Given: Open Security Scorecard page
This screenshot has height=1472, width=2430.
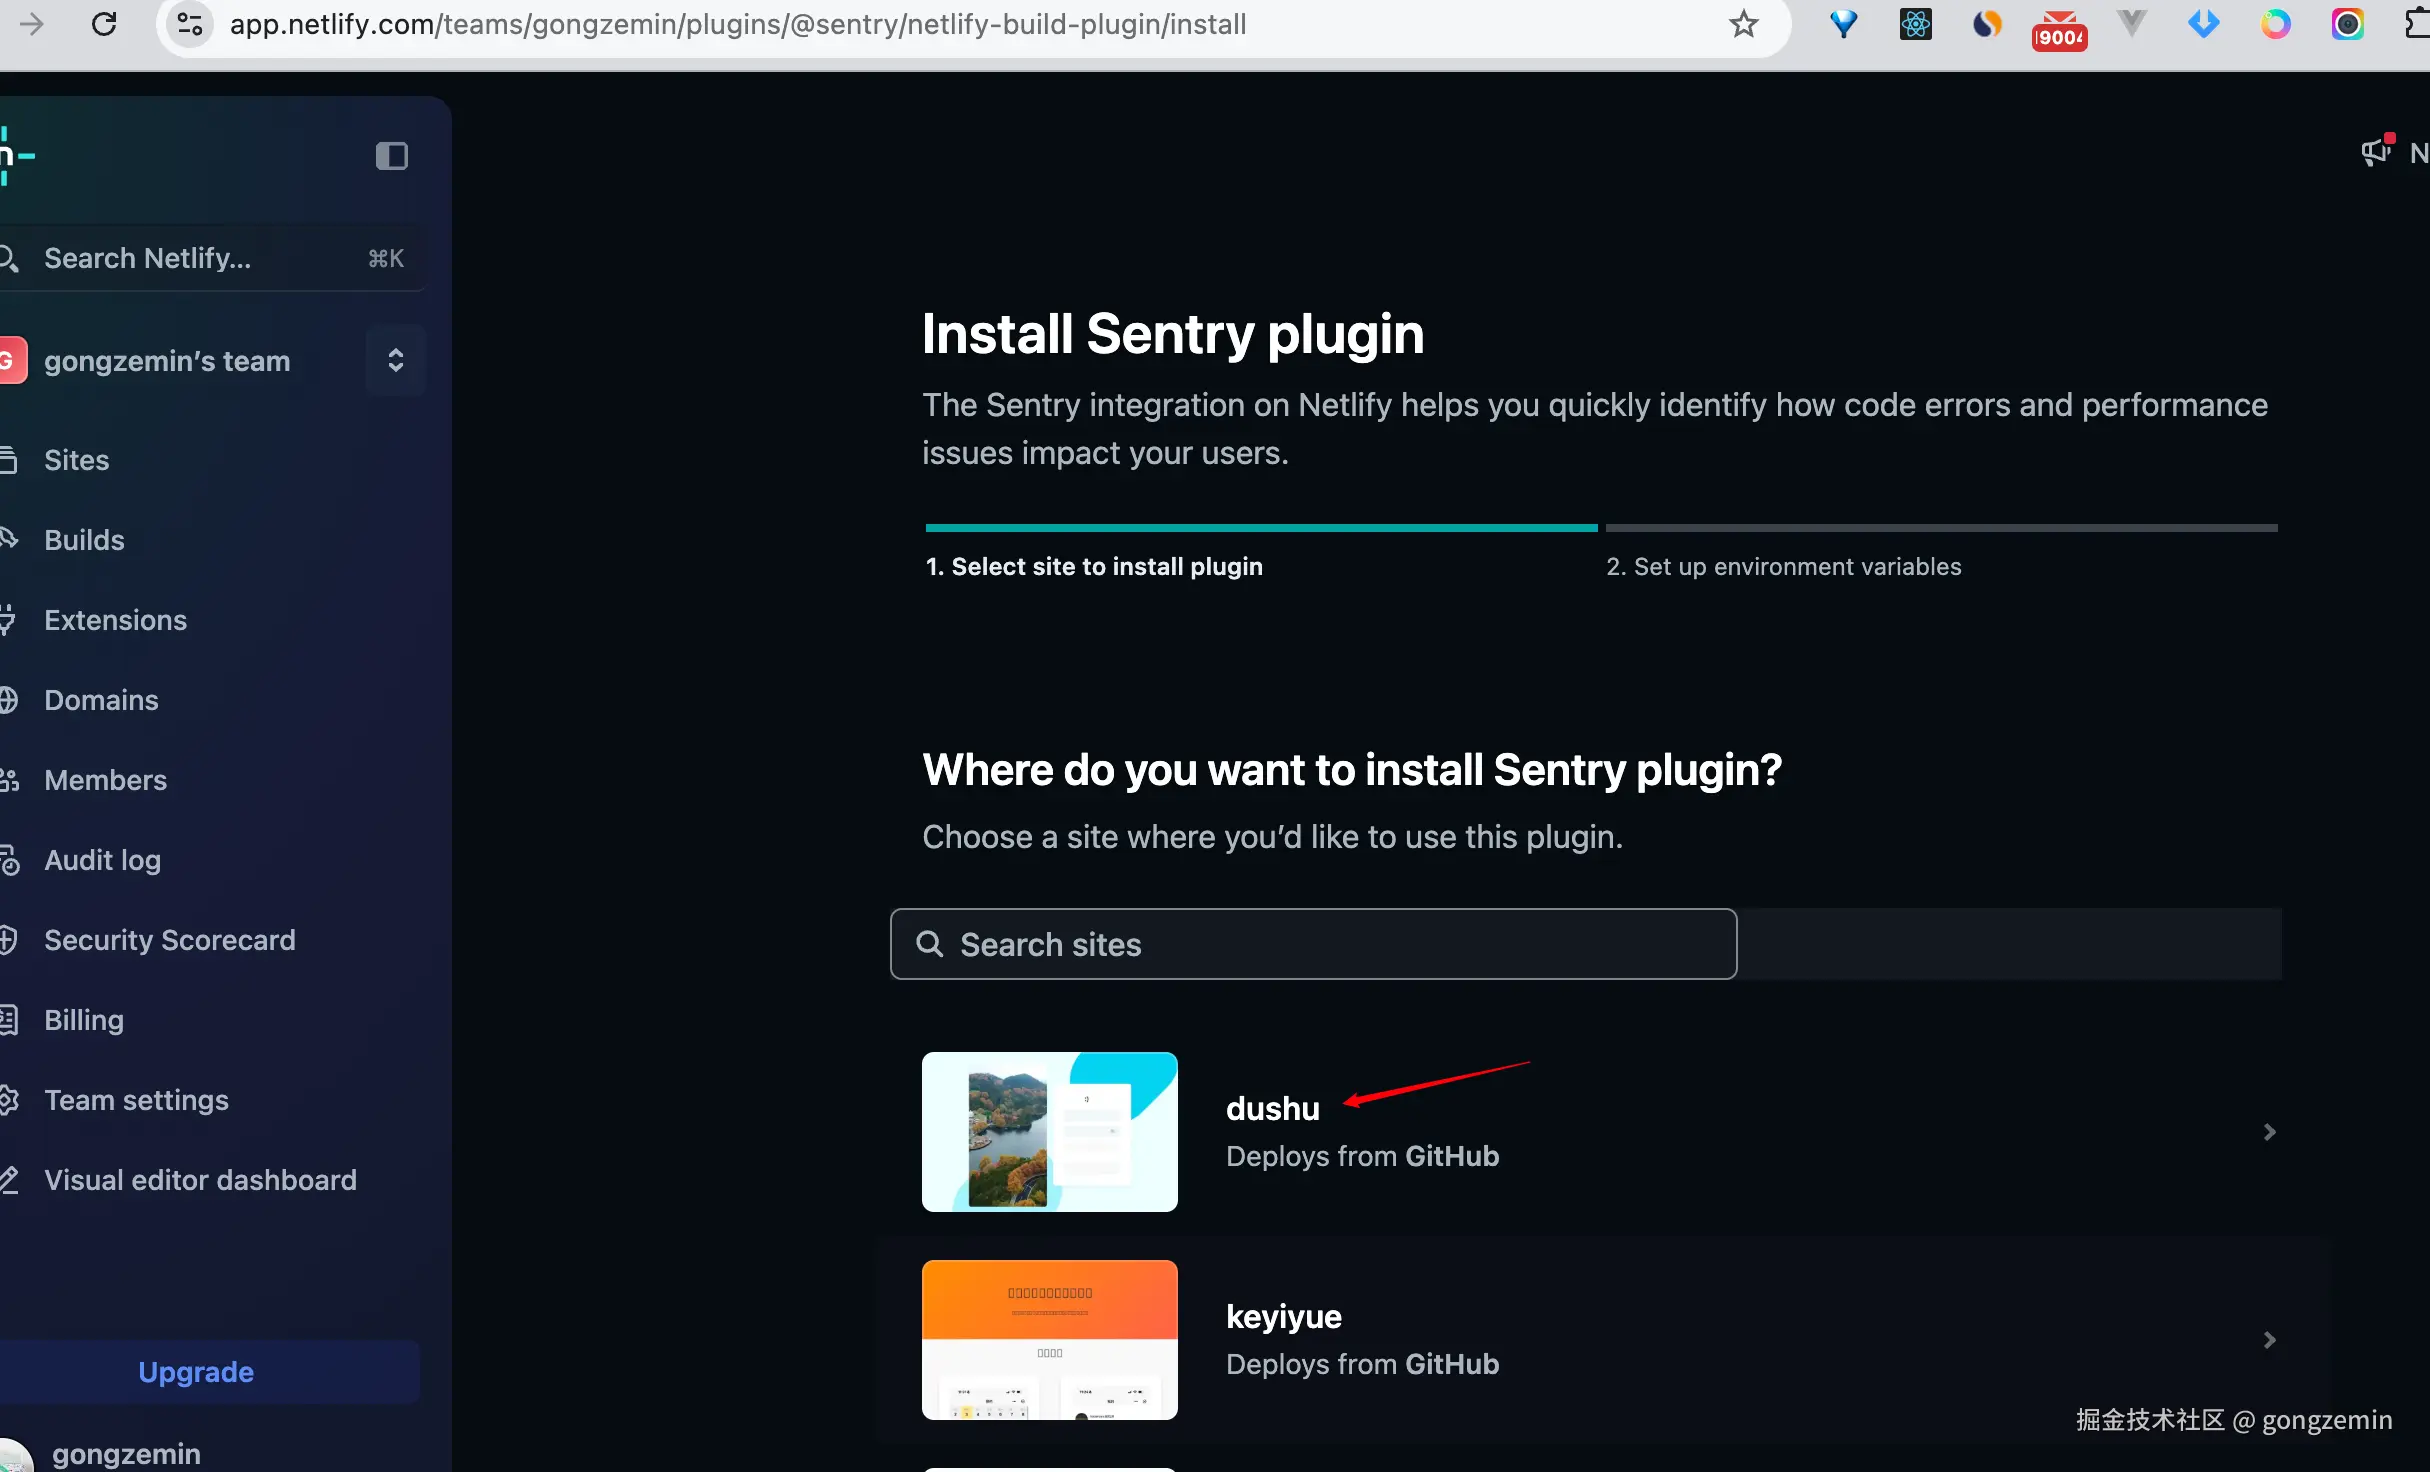Looking at the screenshot, I should tap(169, 940).
